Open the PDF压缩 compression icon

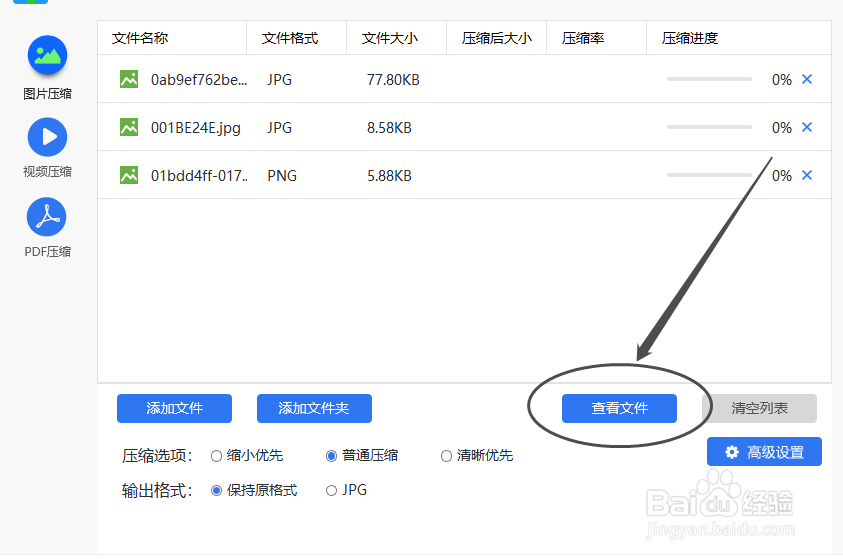(x=47, y=217)
